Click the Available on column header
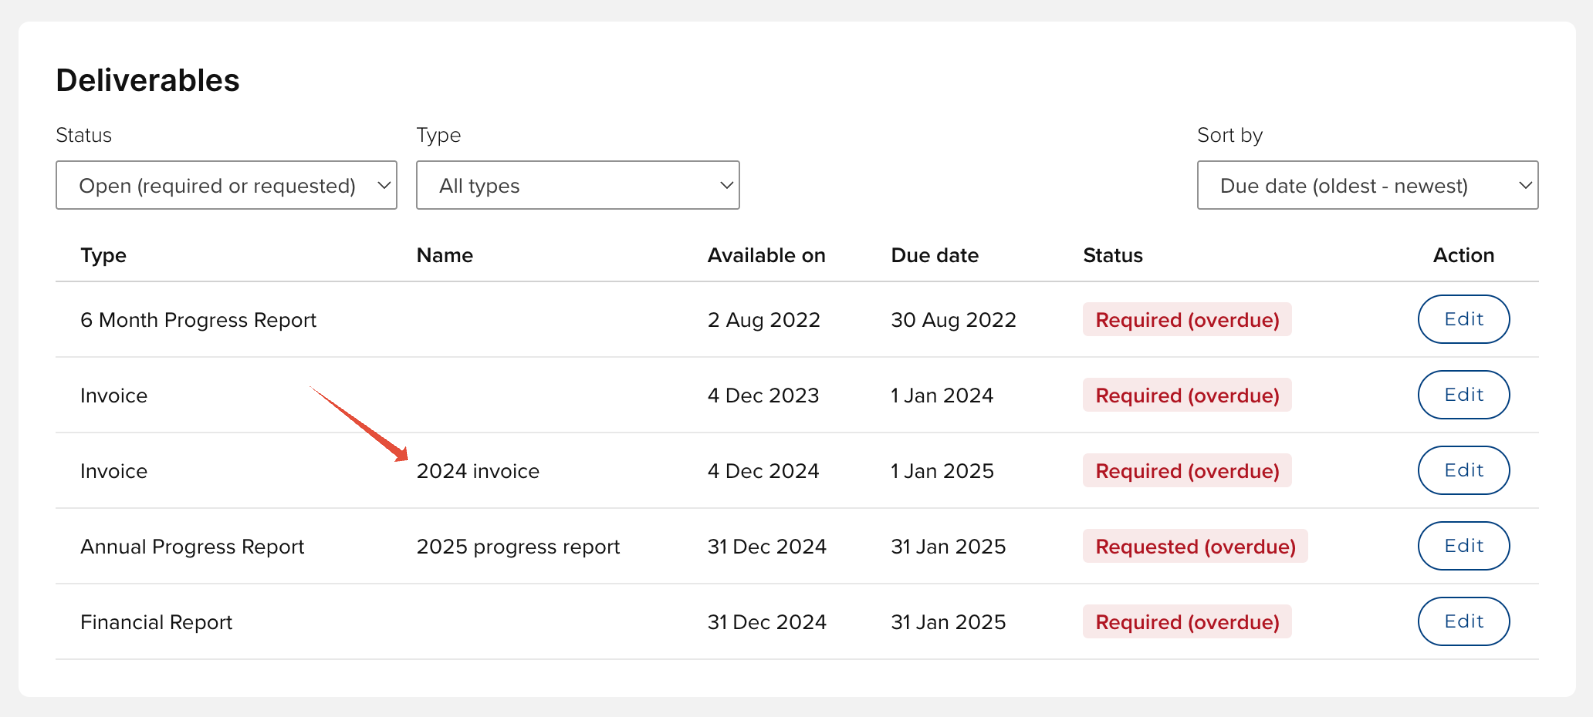 (766, 255)
